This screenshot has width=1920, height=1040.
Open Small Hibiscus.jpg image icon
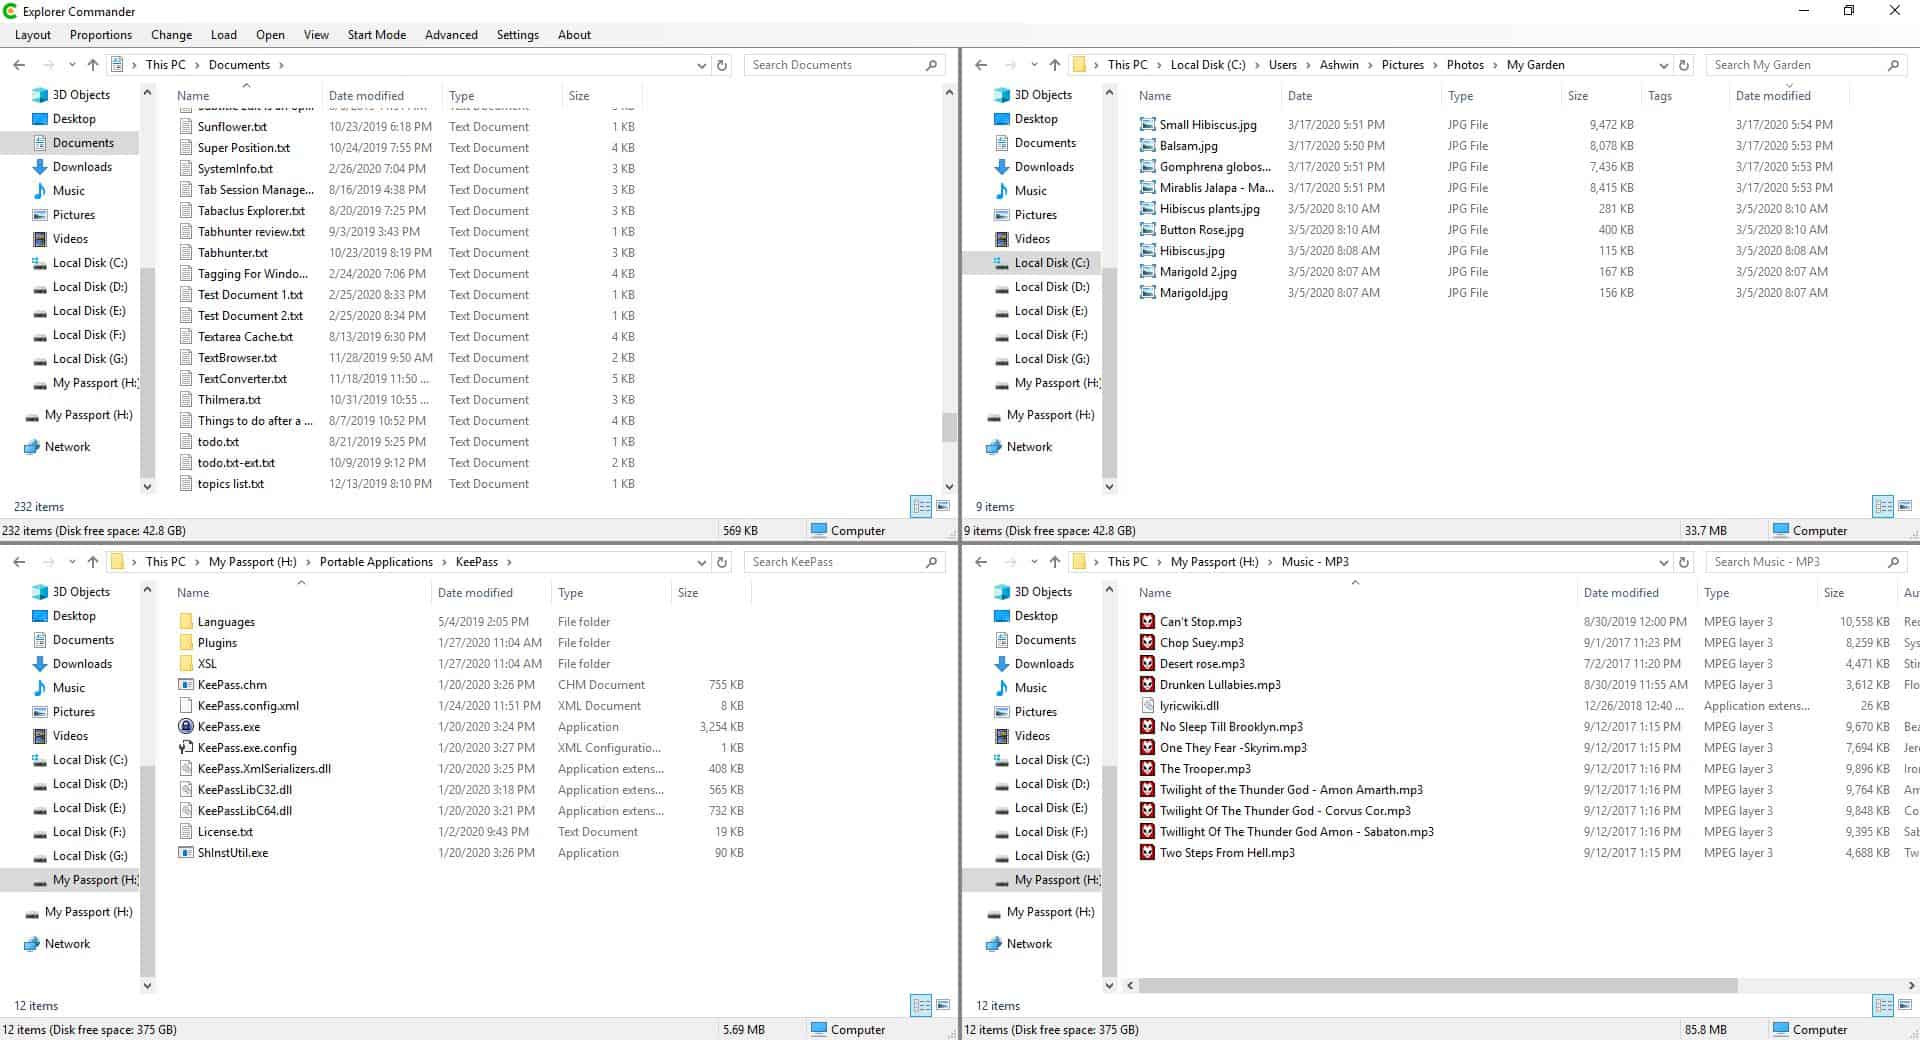[1147, 125]
